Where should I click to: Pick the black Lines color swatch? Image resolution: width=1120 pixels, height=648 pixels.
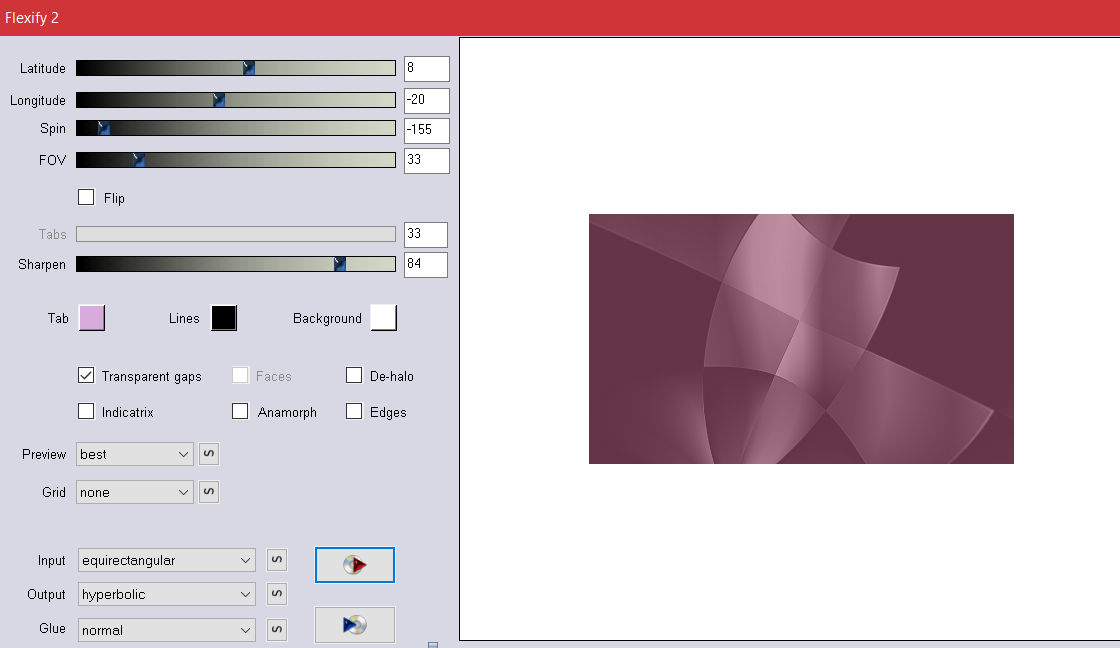[x=224, y=318]
